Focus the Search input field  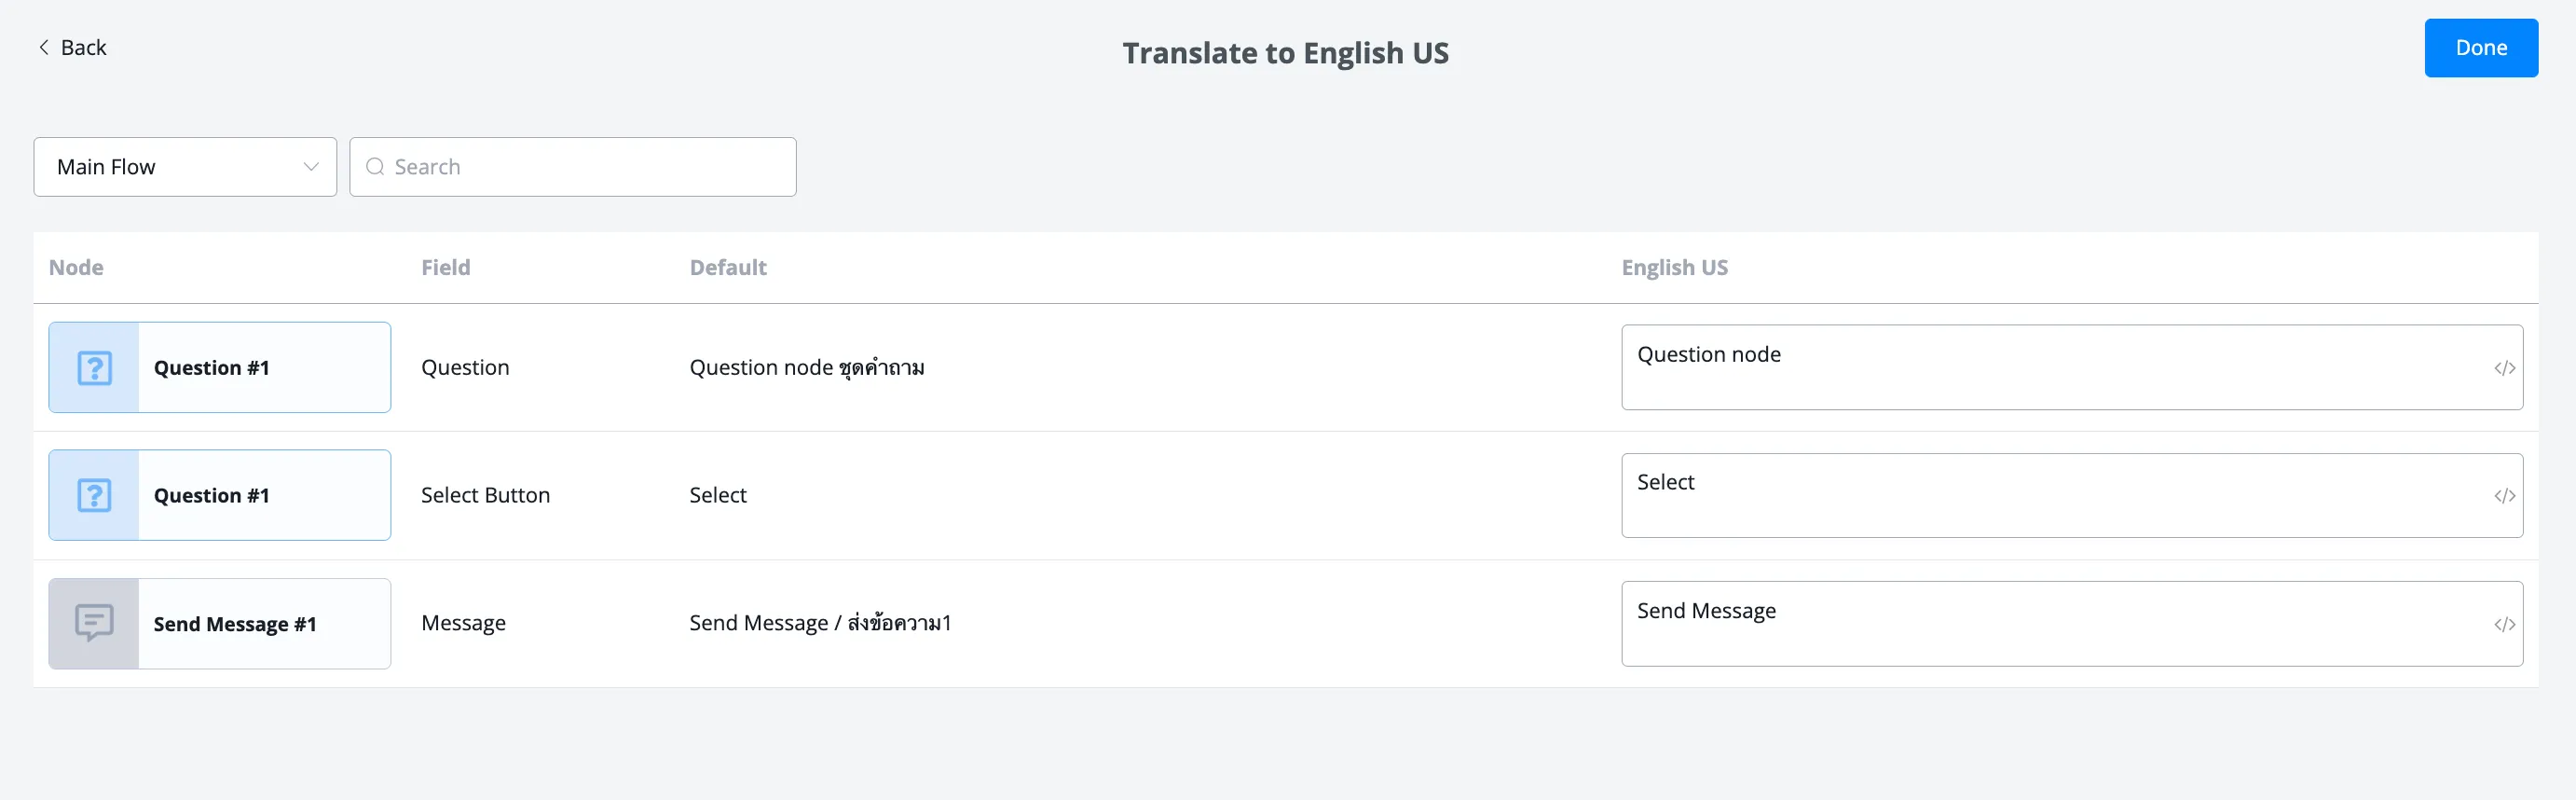(573, 167)
